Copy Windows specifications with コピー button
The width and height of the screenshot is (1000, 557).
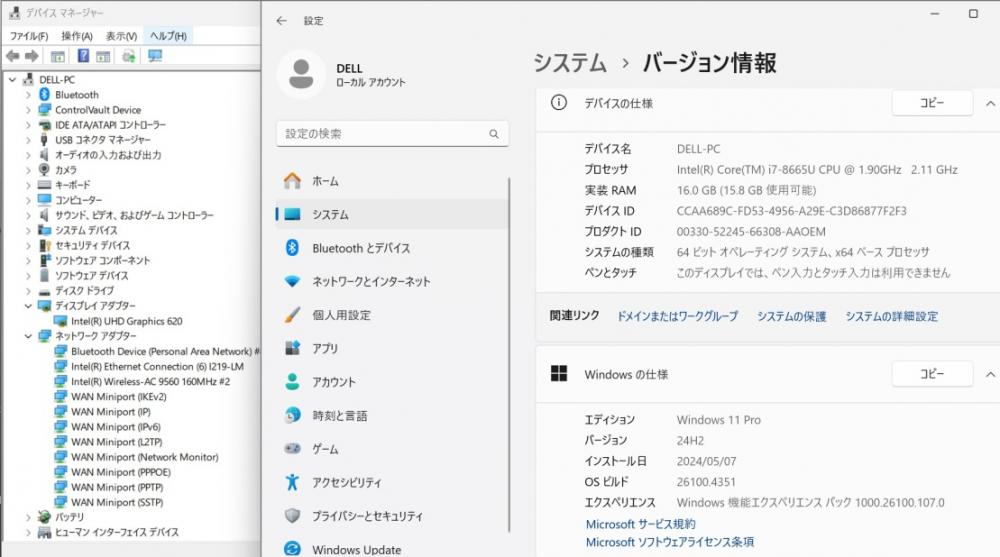point(932,374)
